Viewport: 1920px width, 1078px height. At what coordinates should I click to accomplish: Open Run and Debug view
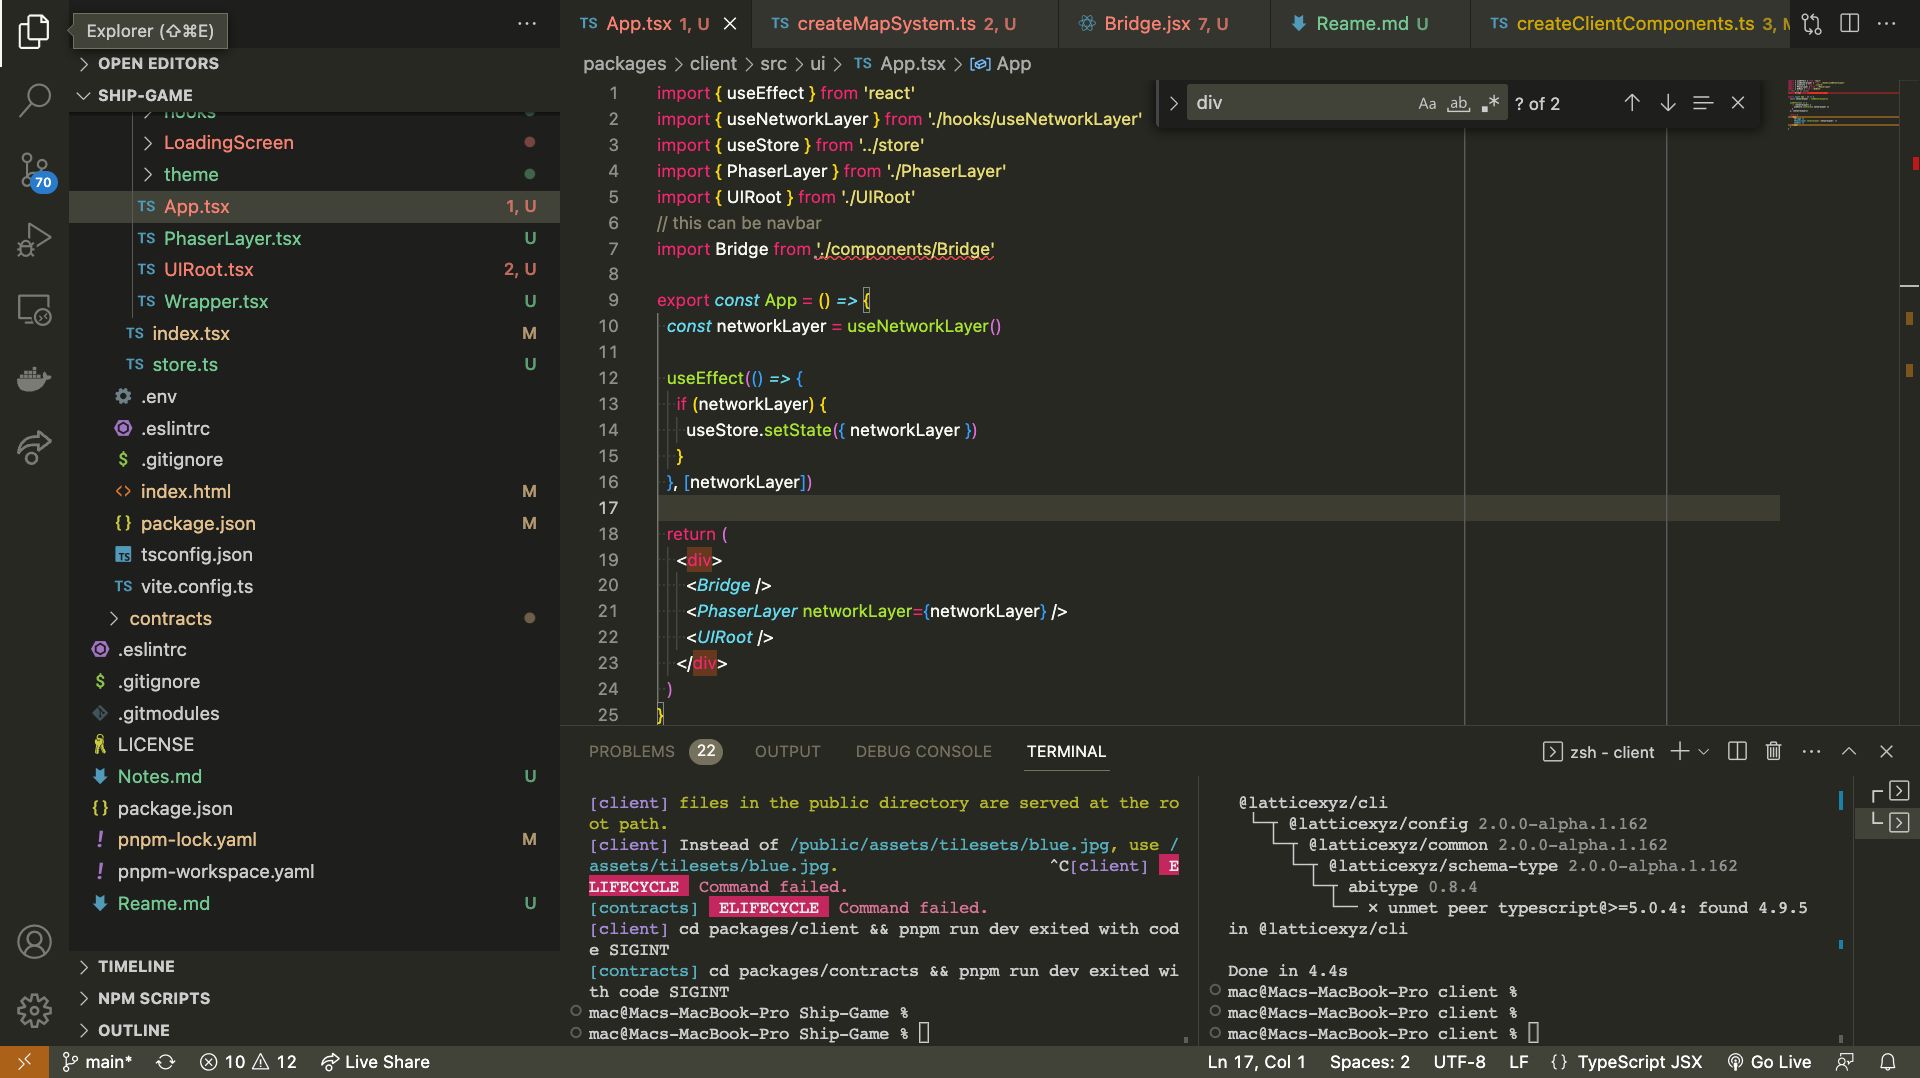[x=34, y=241]
